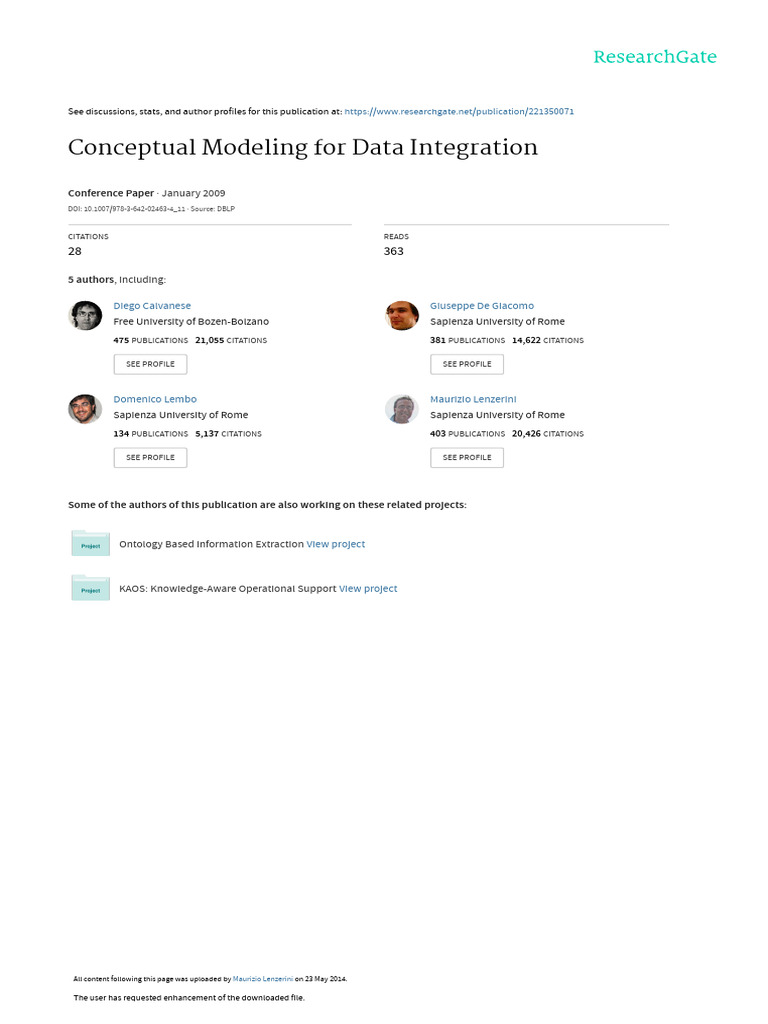This screenshot has width=768, height=1024.
Task: Open Maurizio Lenzerini author name link
Action: click(473, 399)
